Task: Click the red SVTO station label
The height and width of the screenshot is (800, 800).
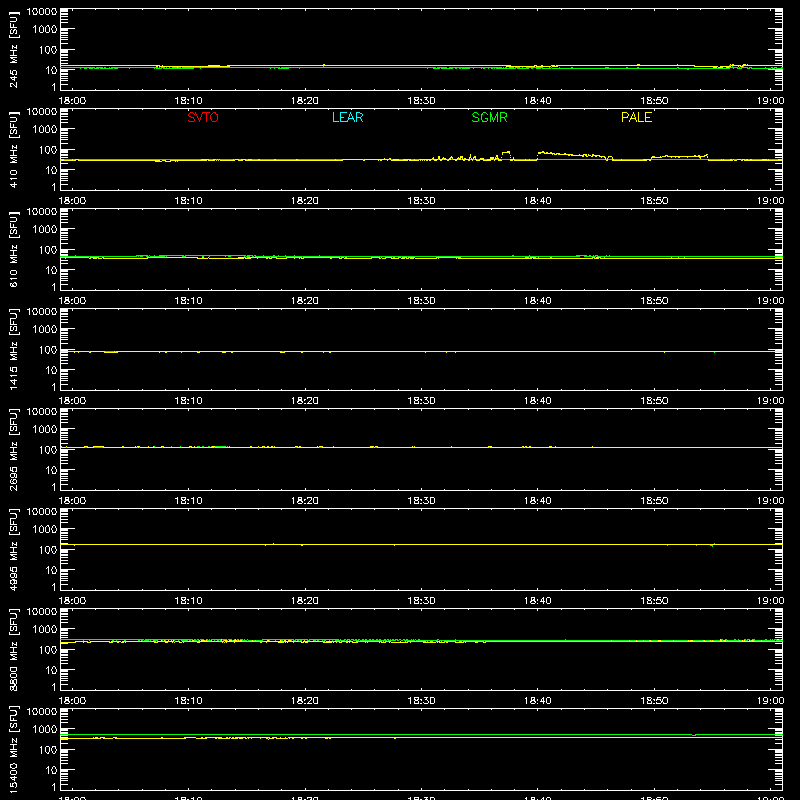Action: pyautogui.click(x=203, y=117)
